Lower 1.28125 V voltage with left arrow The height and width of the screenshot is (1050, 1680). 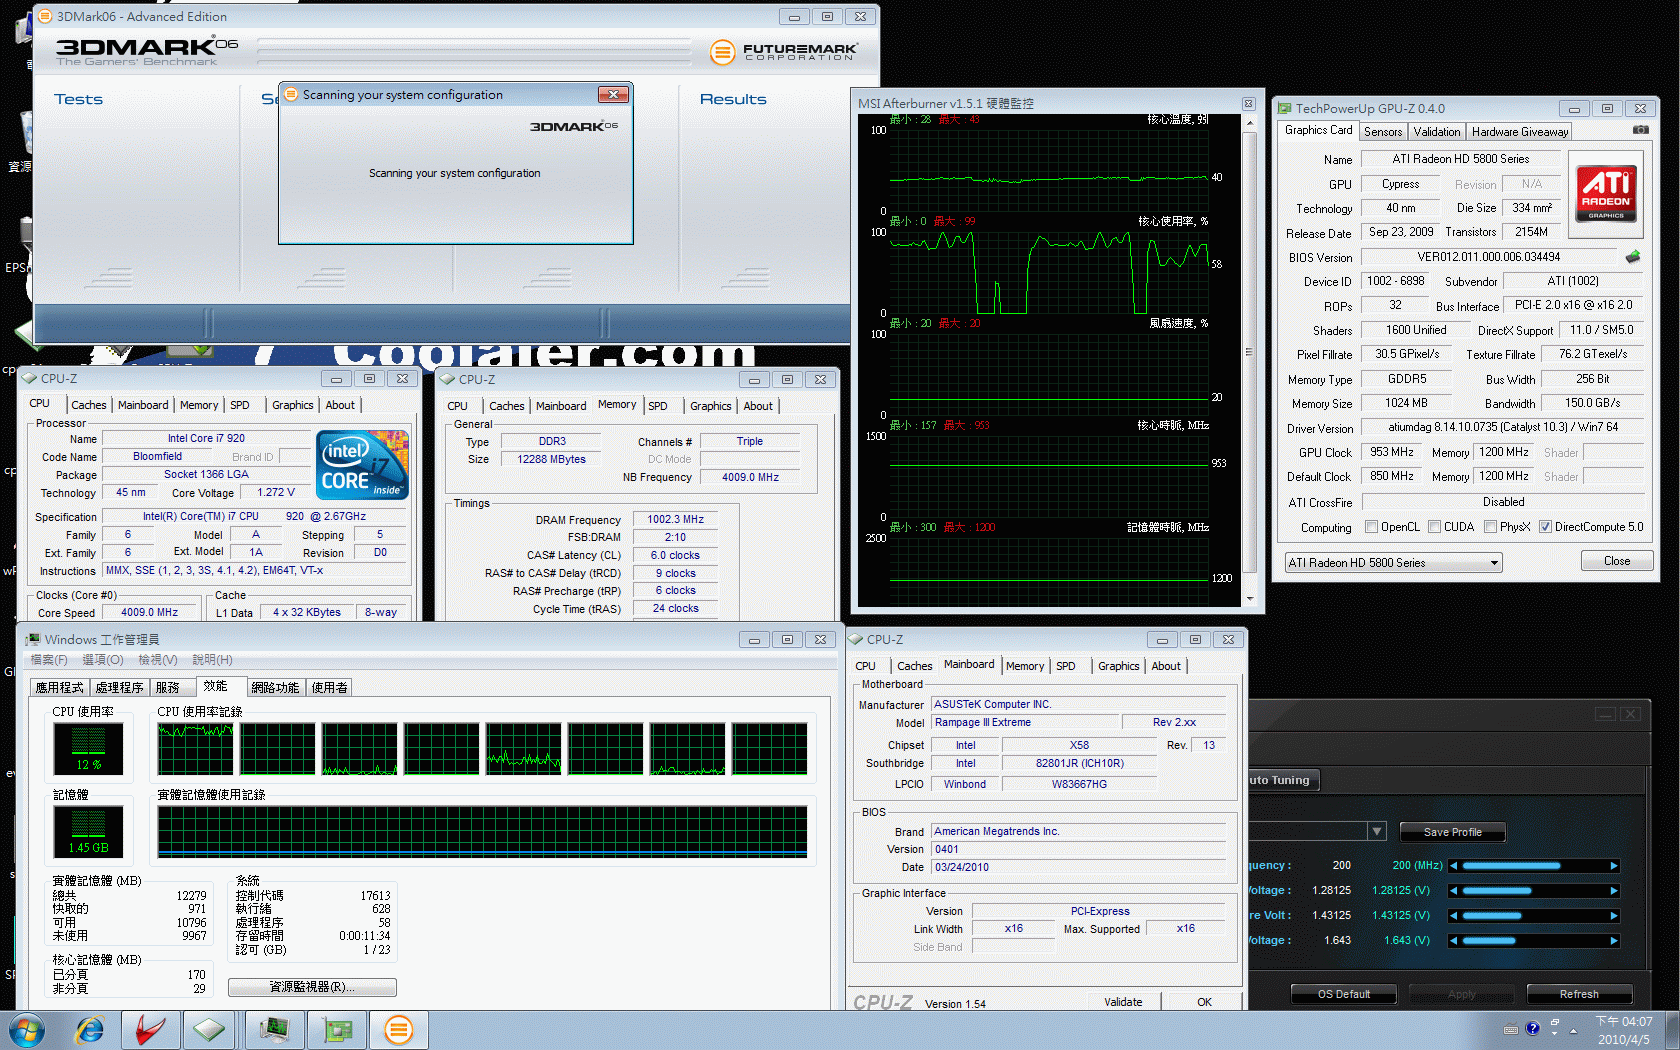point(1453,891)
